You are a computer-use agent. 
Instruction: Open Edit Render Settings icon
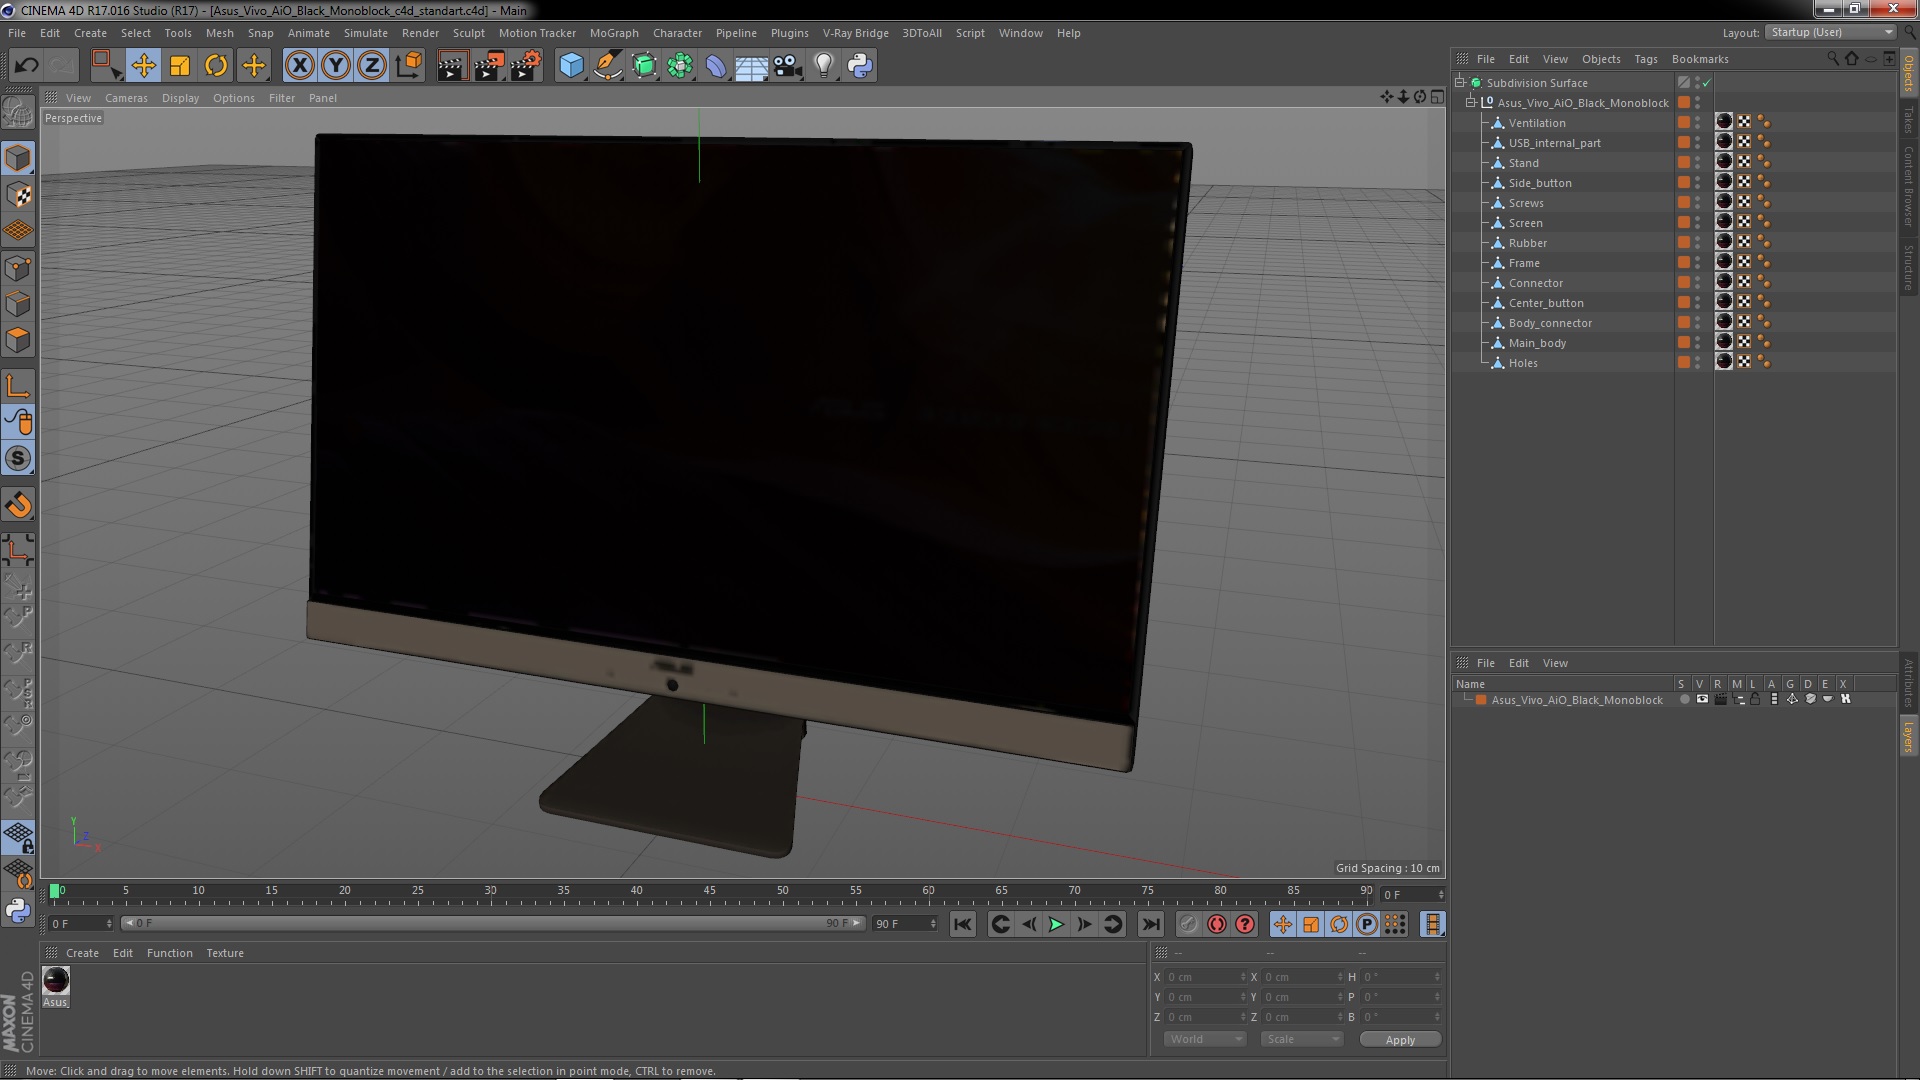[526, 66]
